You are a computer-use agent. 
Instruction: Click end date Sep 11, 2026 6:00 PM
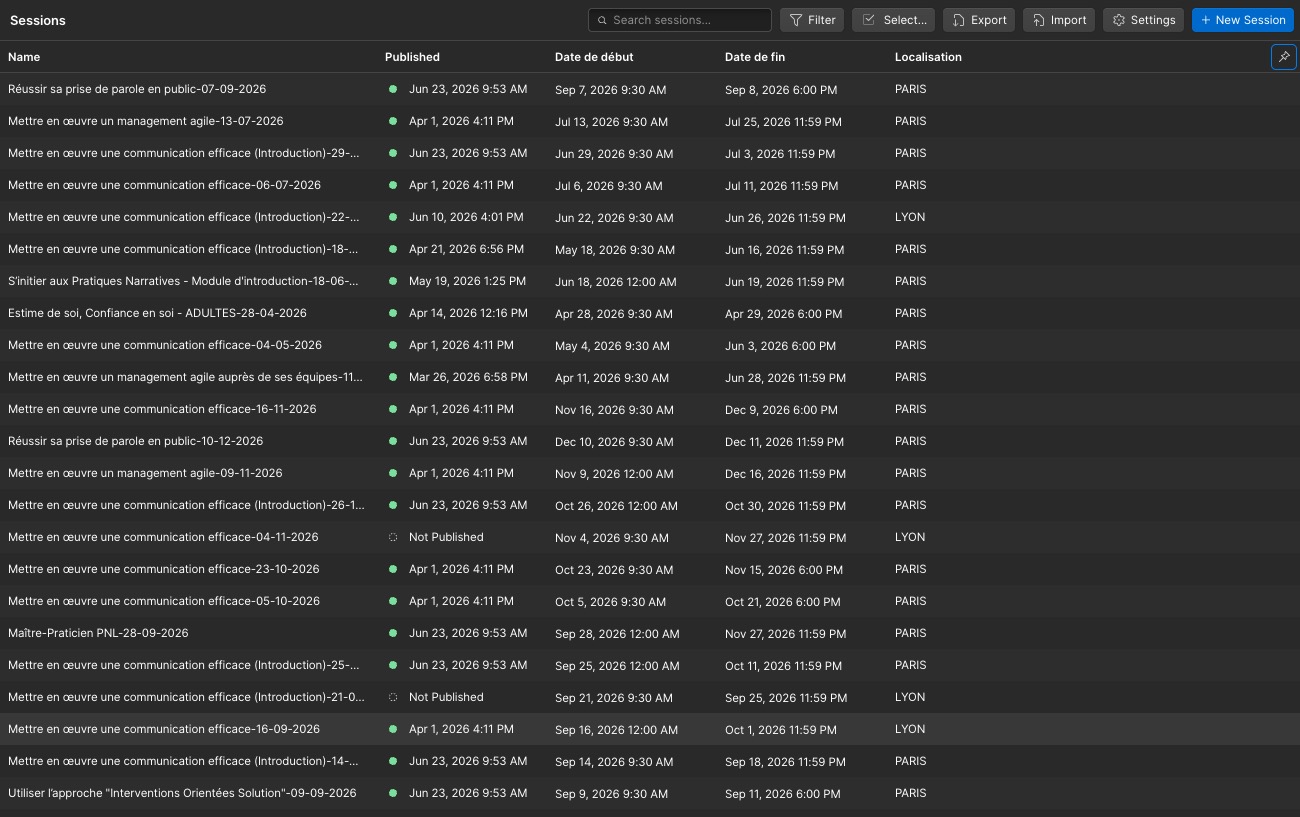click(x=782, y=794)
